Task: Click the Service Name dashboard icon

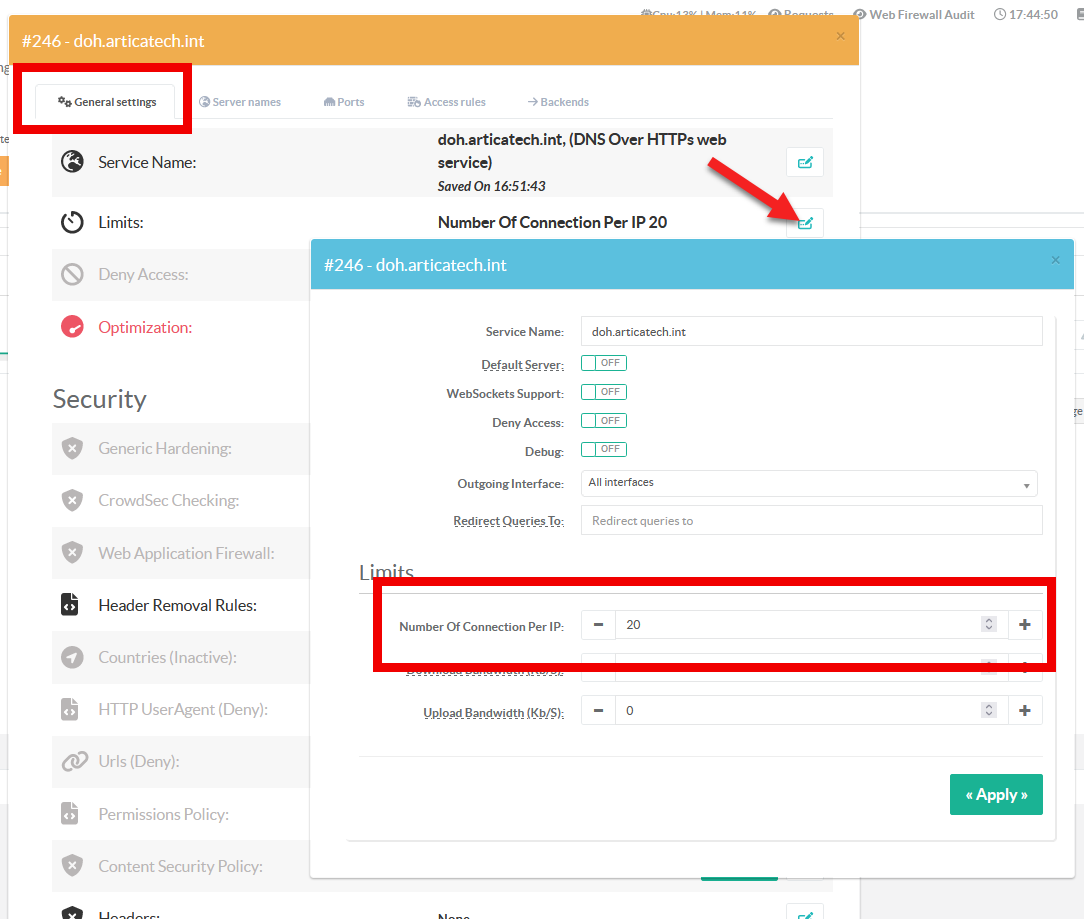Action: 72,162
